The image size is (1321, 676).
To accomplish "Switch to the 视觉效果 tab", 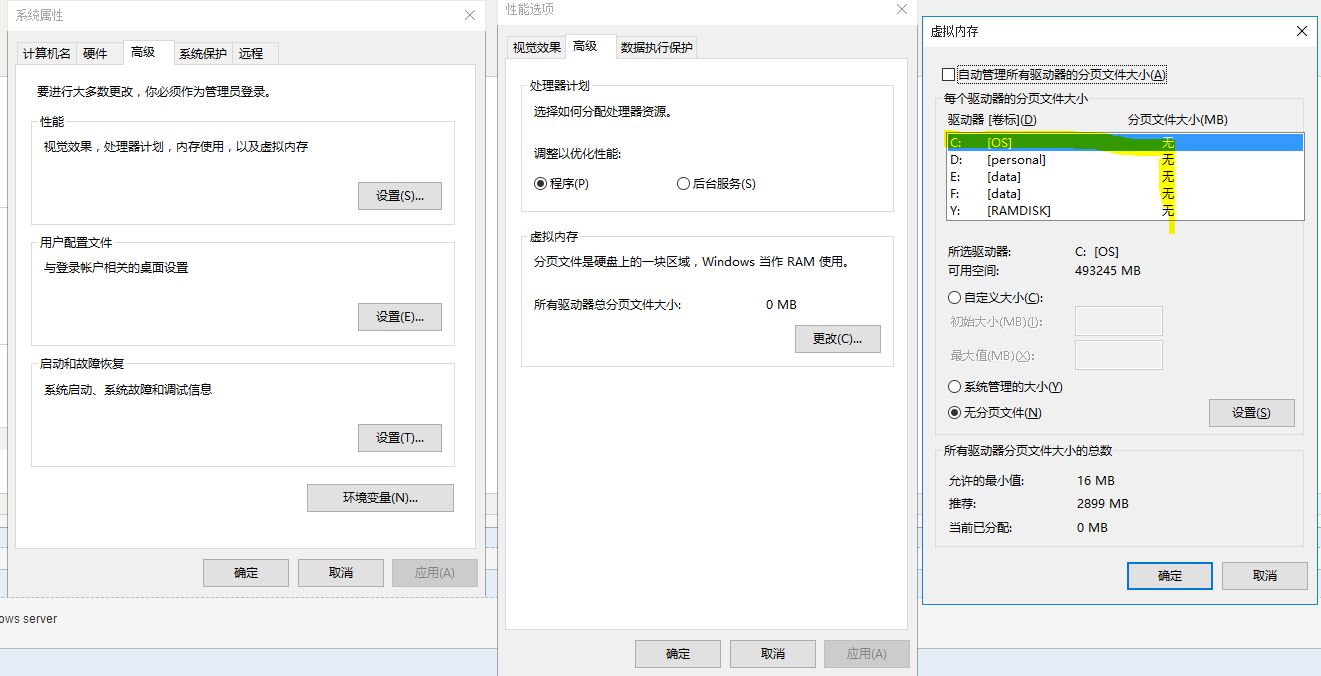I will (x=535, y=46).
